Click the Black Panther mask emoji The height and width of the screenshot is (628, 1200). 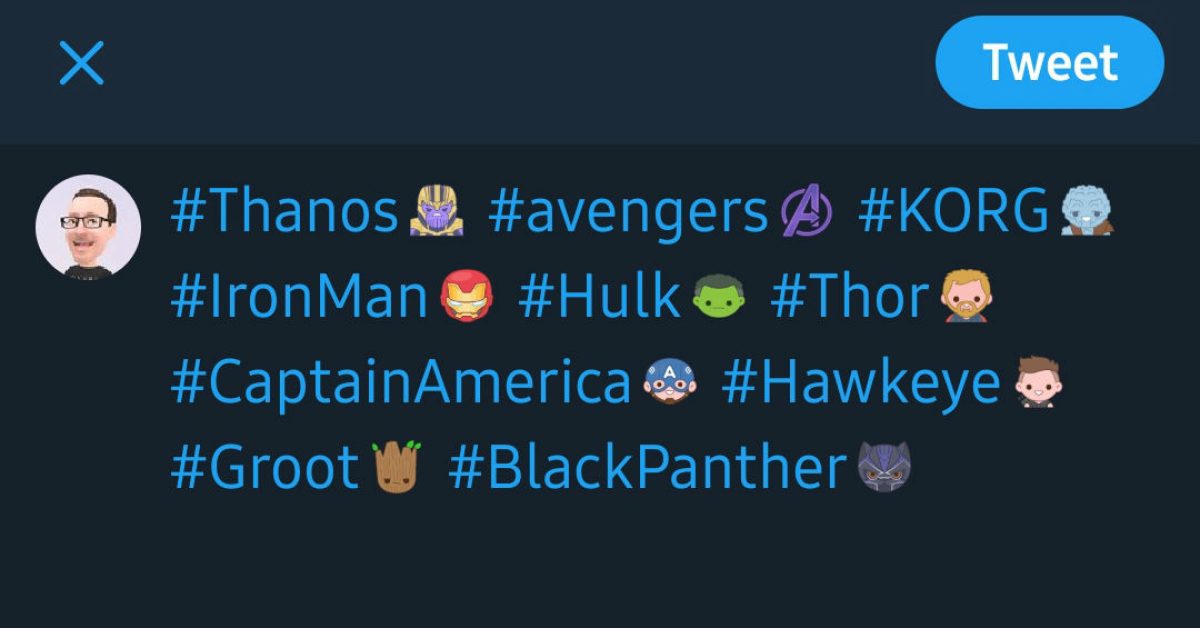point(884,468)
